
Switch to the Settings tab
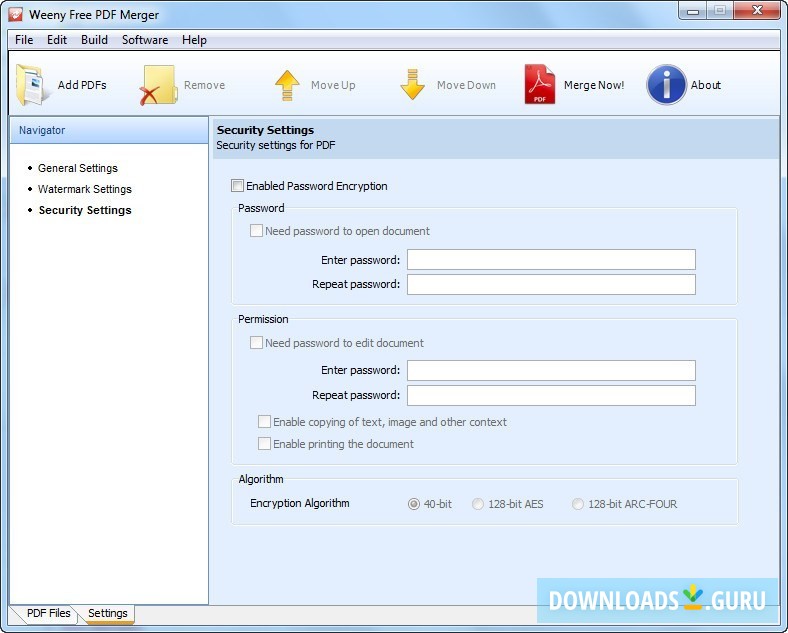(x=108, y=613)
